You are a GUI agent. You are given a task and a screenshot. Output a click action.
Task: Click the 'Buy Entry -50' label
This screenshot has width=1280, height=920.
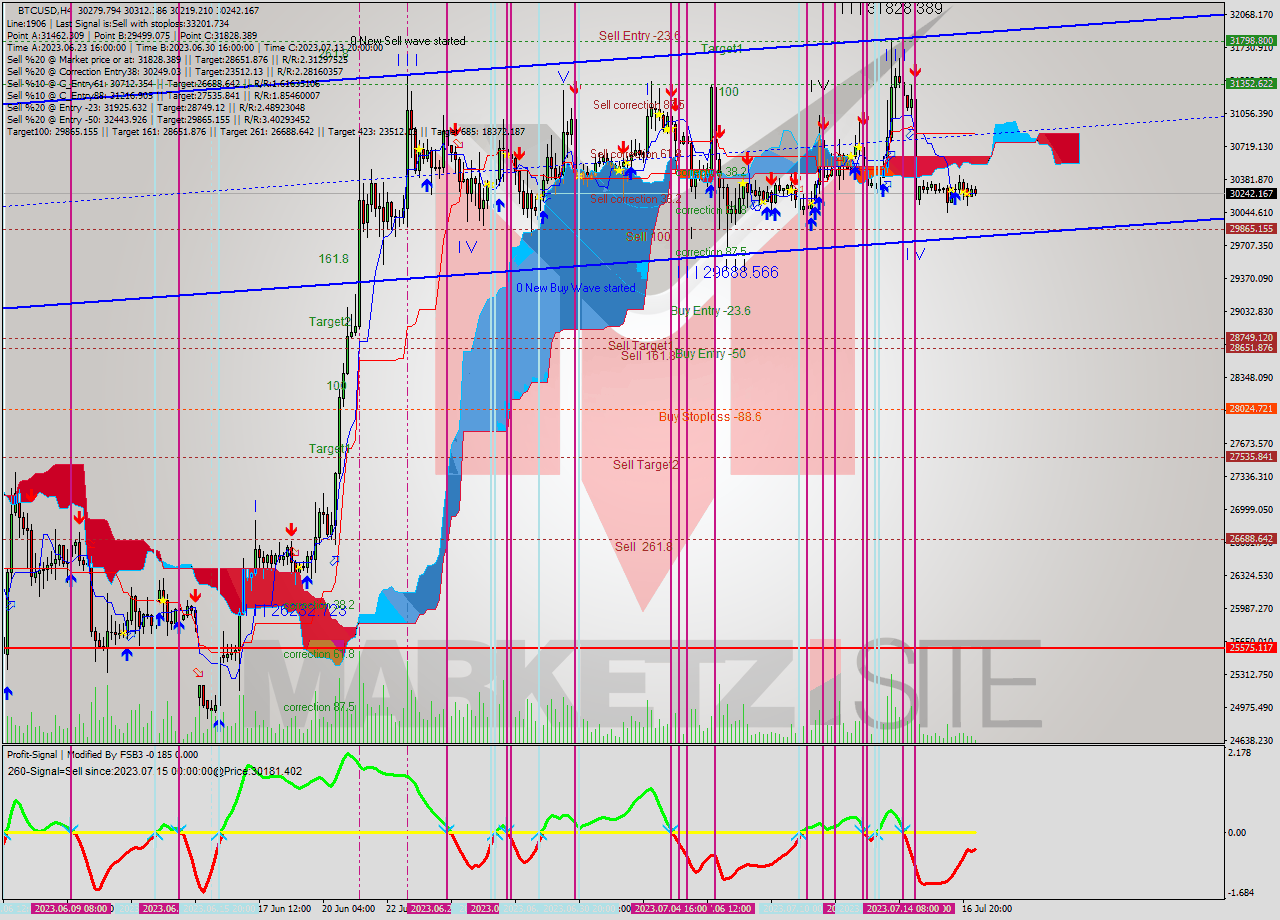click(x=711, y=354)
